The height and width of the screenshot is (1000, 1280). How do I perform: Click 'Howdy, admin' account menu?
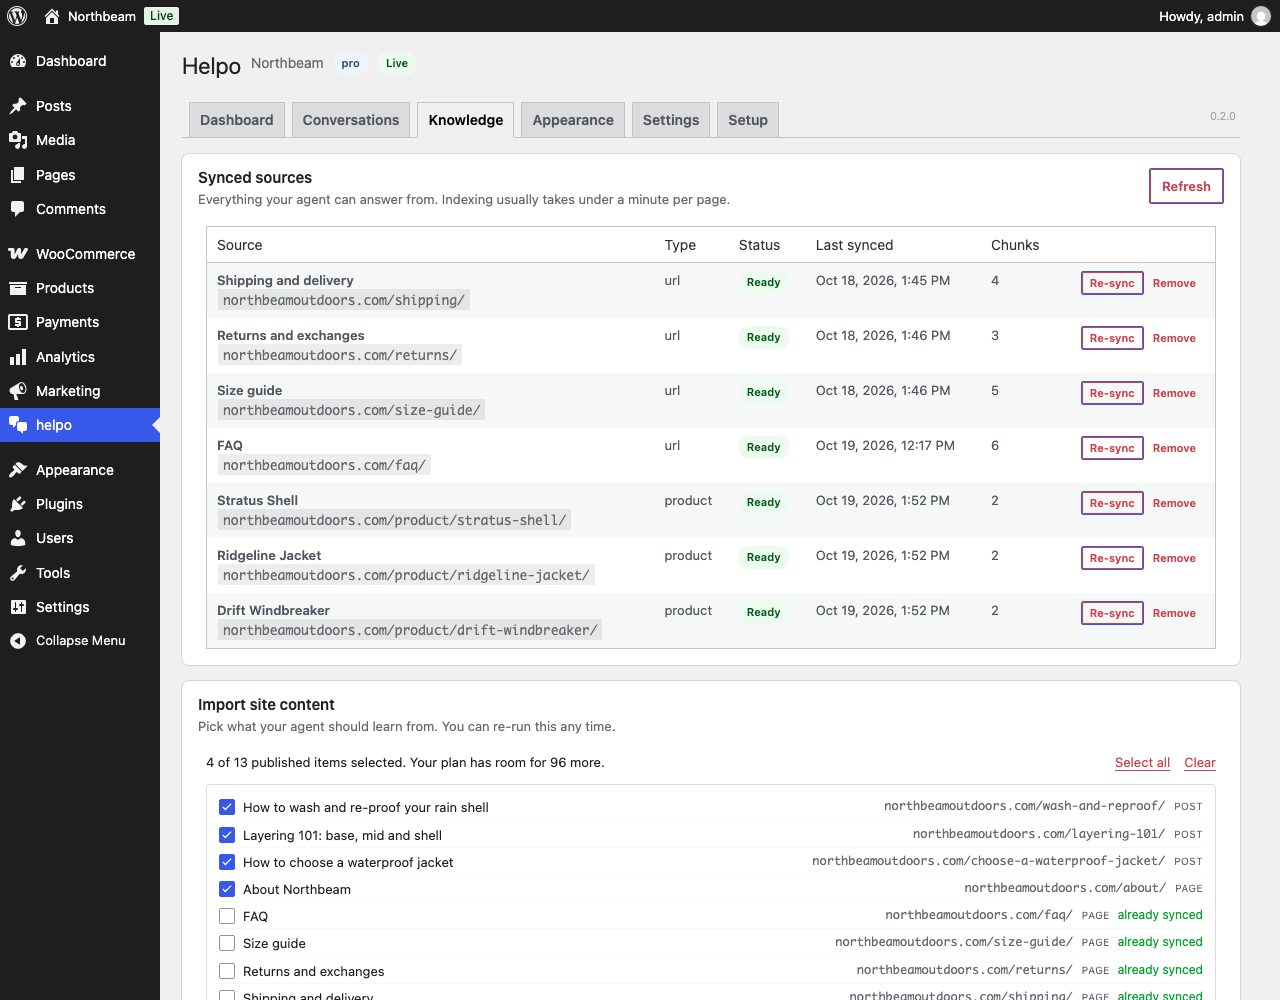(1214, 16)
